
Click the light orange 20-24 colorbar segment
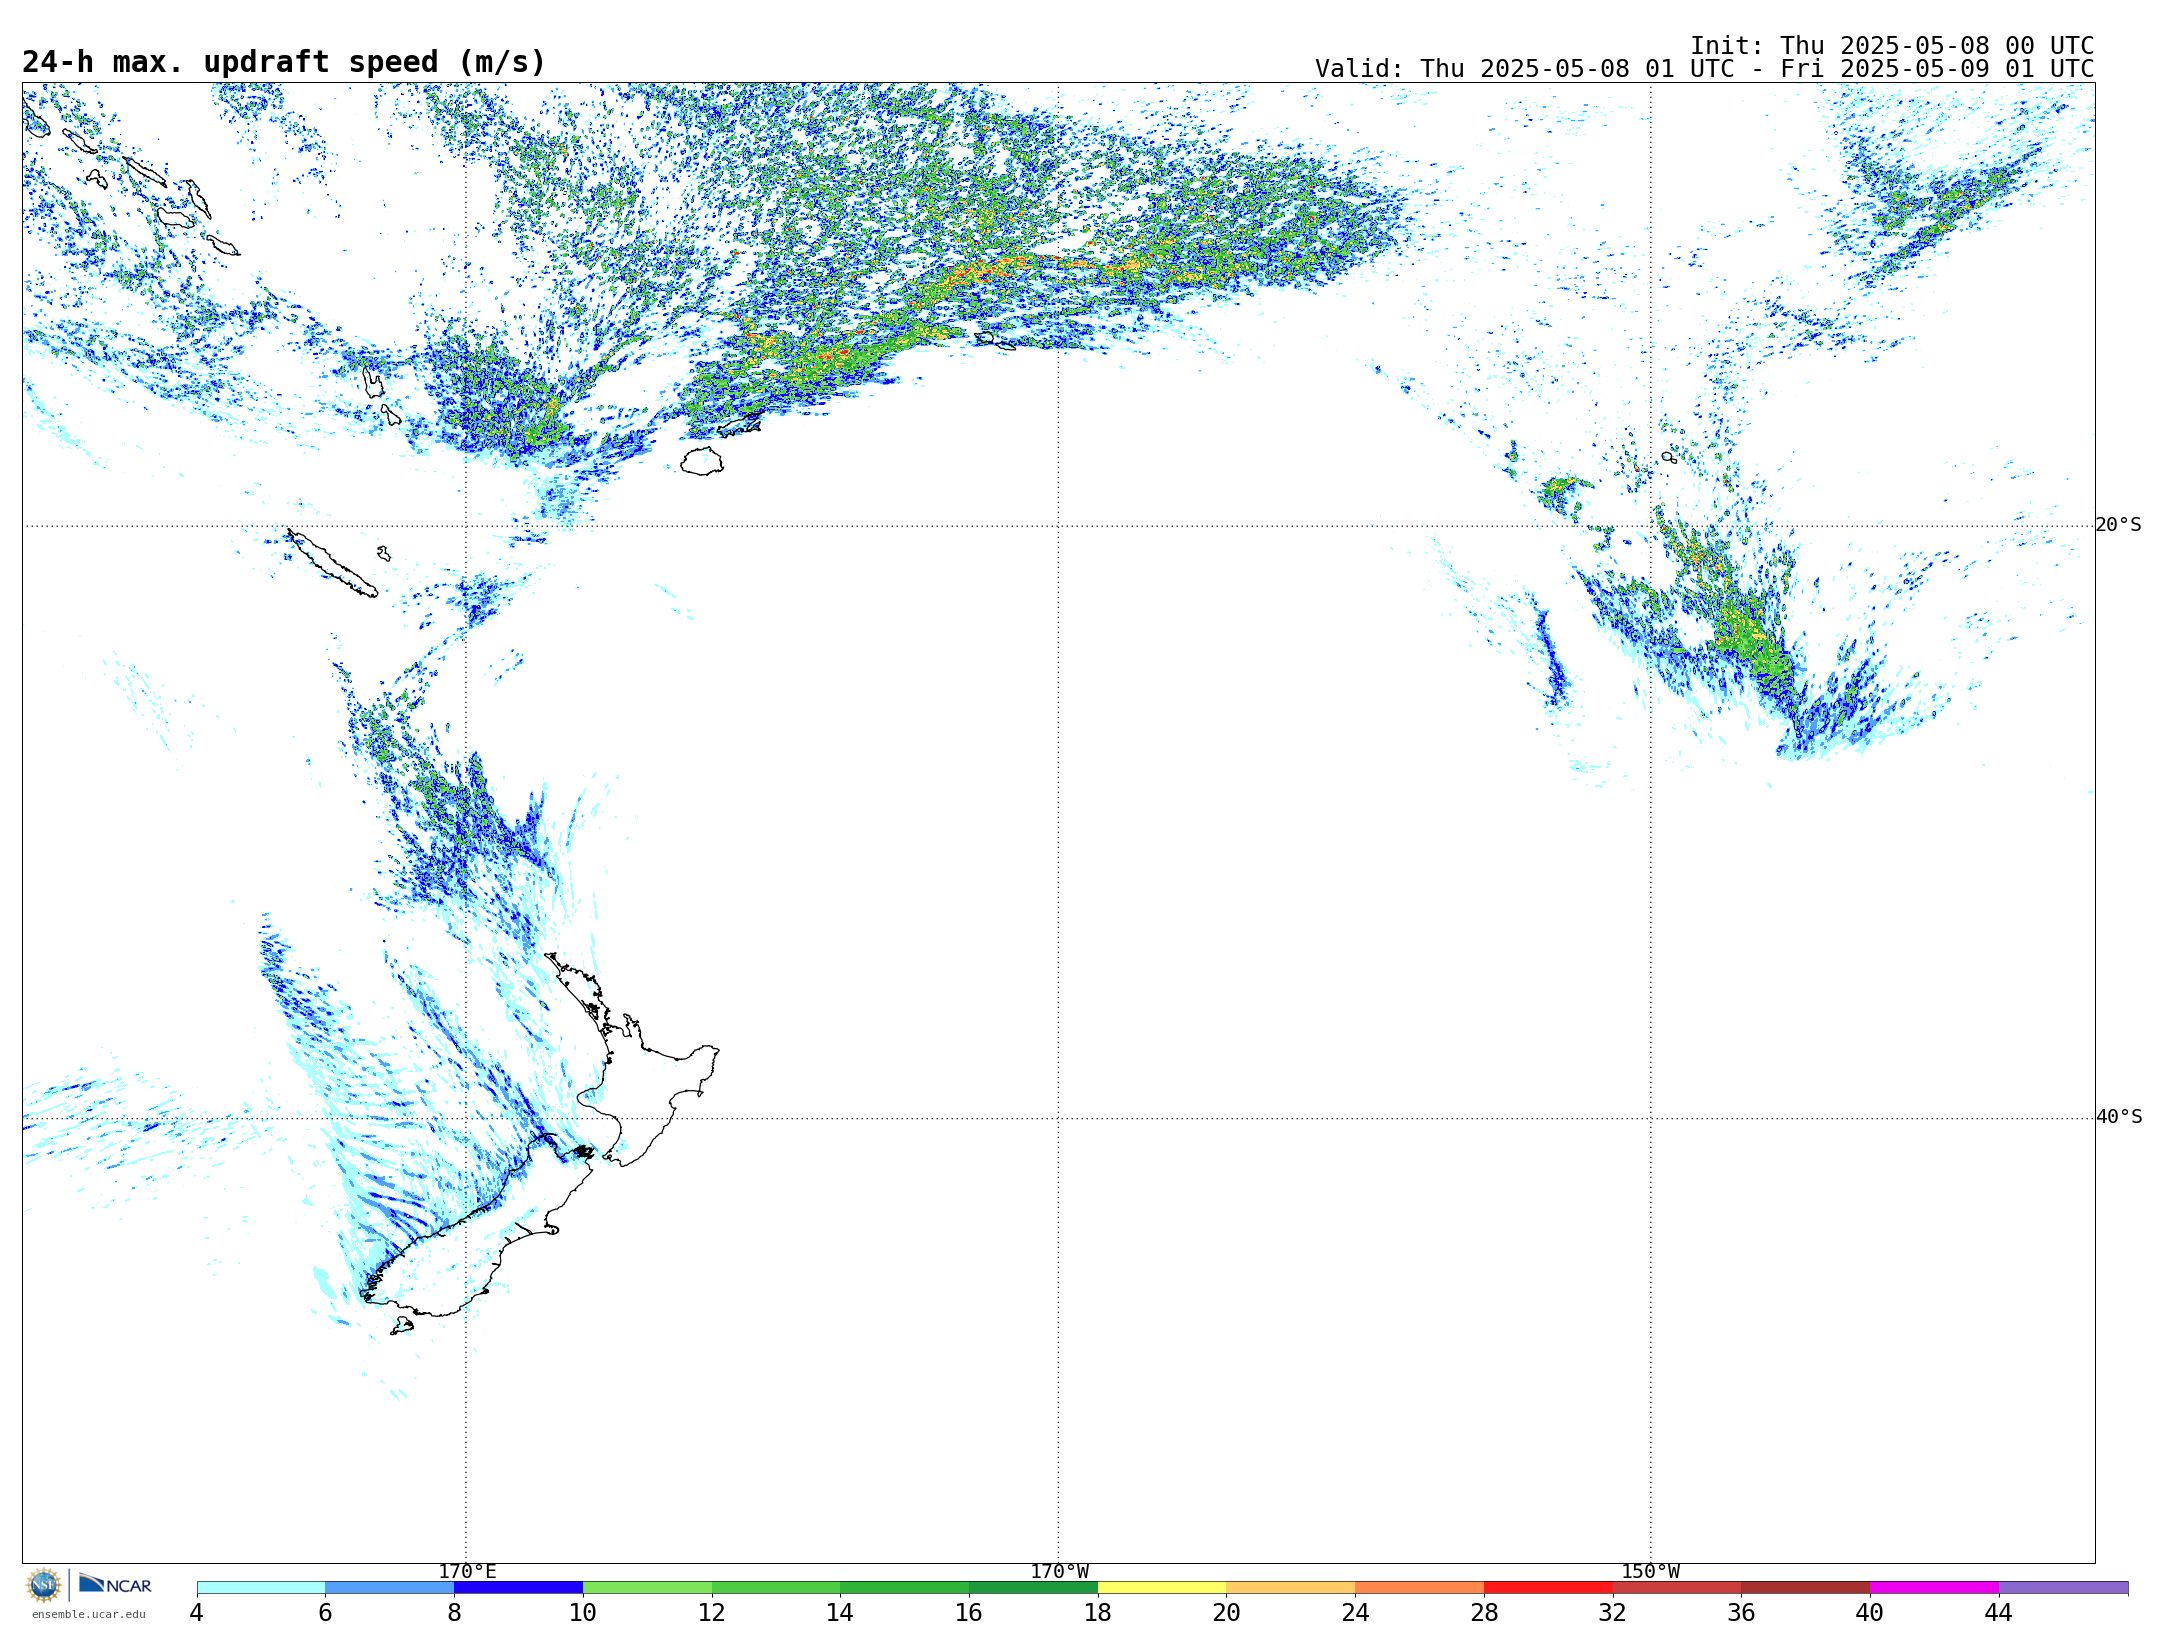point(1291,1588)
